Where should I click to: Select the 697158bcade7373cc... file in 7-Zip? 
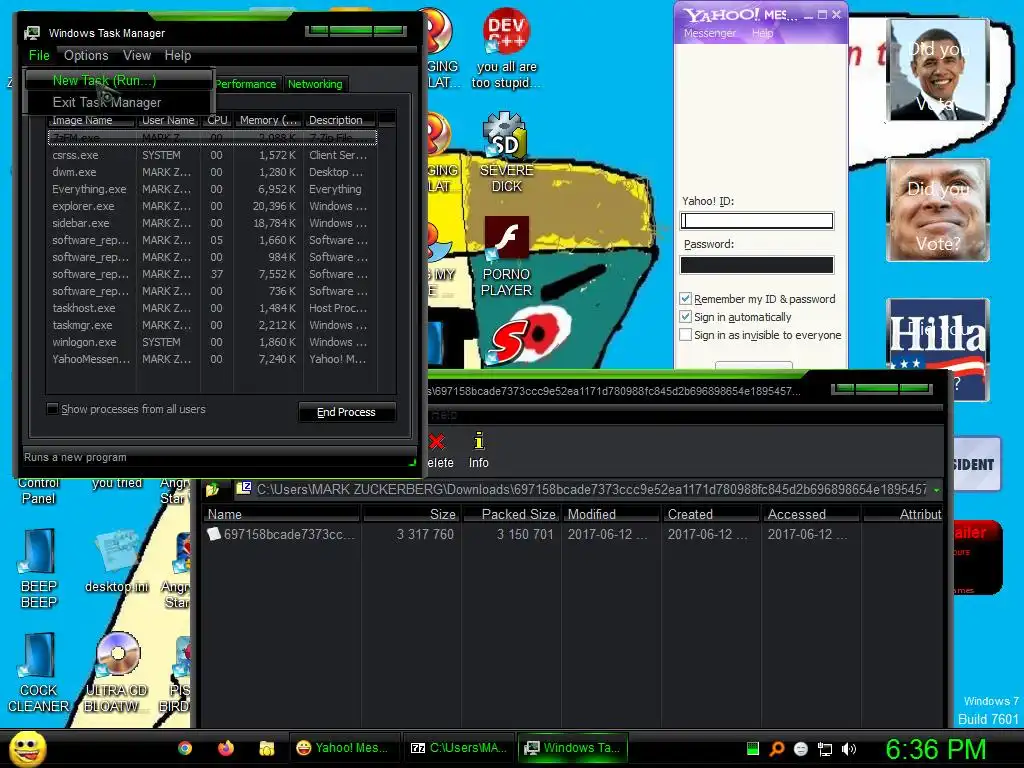click(283, 534)
